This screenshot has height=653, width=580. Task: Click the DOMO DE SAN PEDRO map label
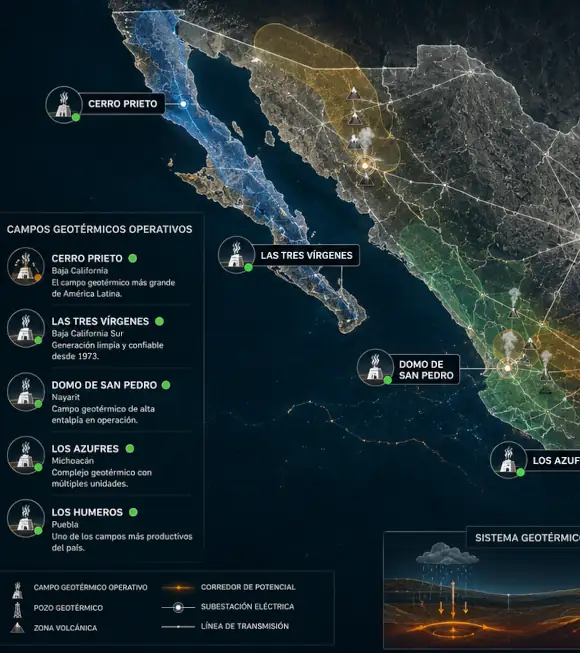426,369
